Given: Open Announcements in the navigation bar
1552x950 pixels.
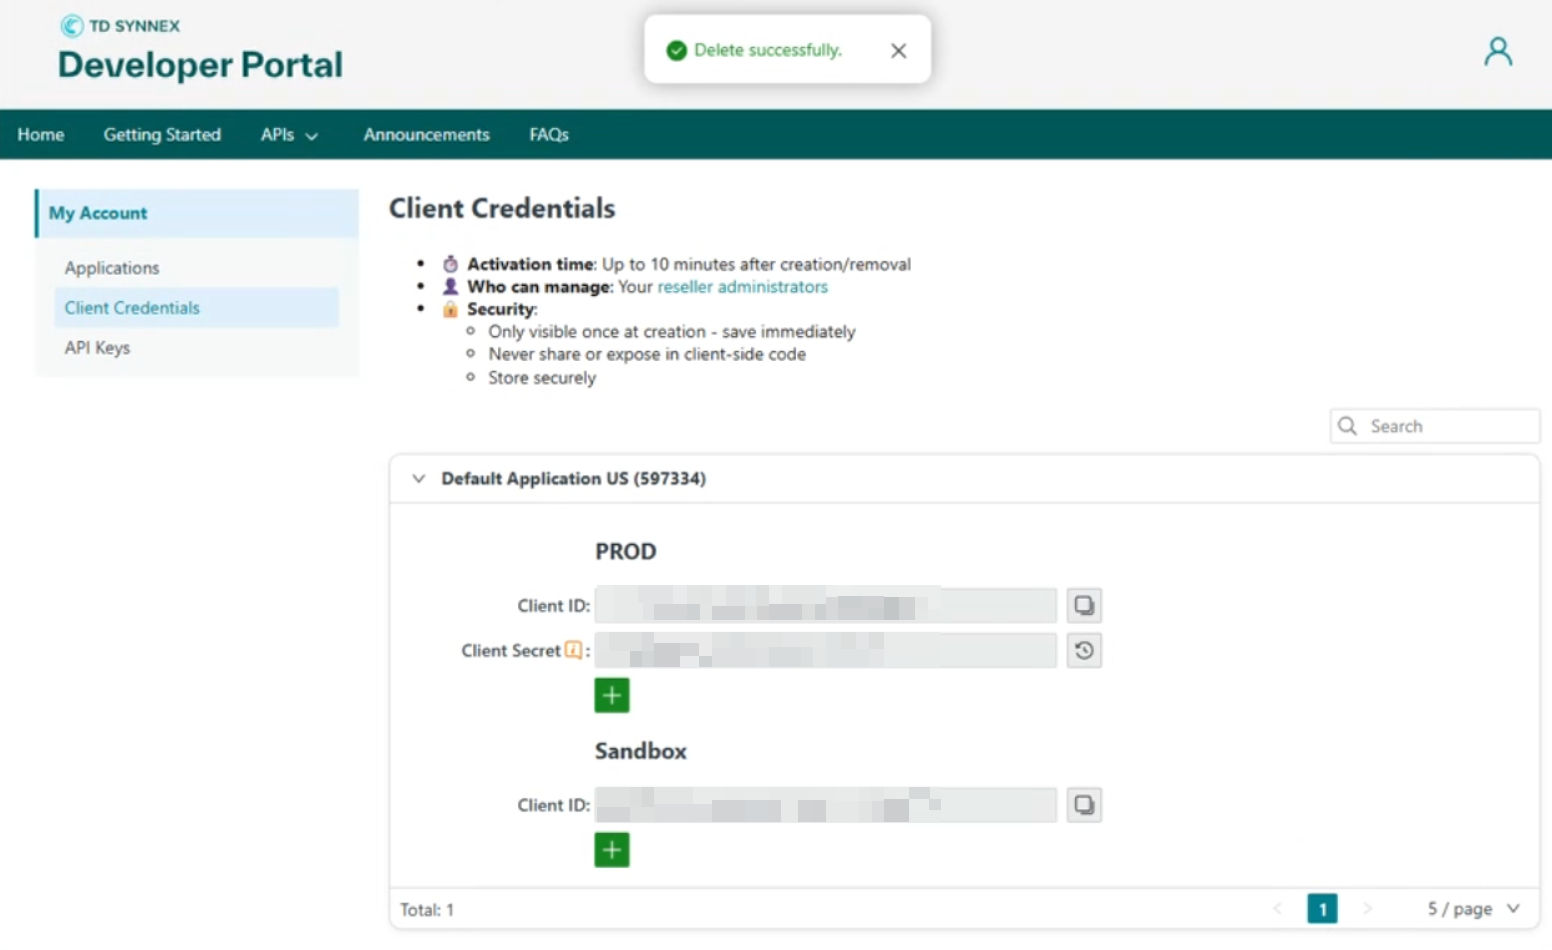Looking at the screenshot, I should coord(426,135).
